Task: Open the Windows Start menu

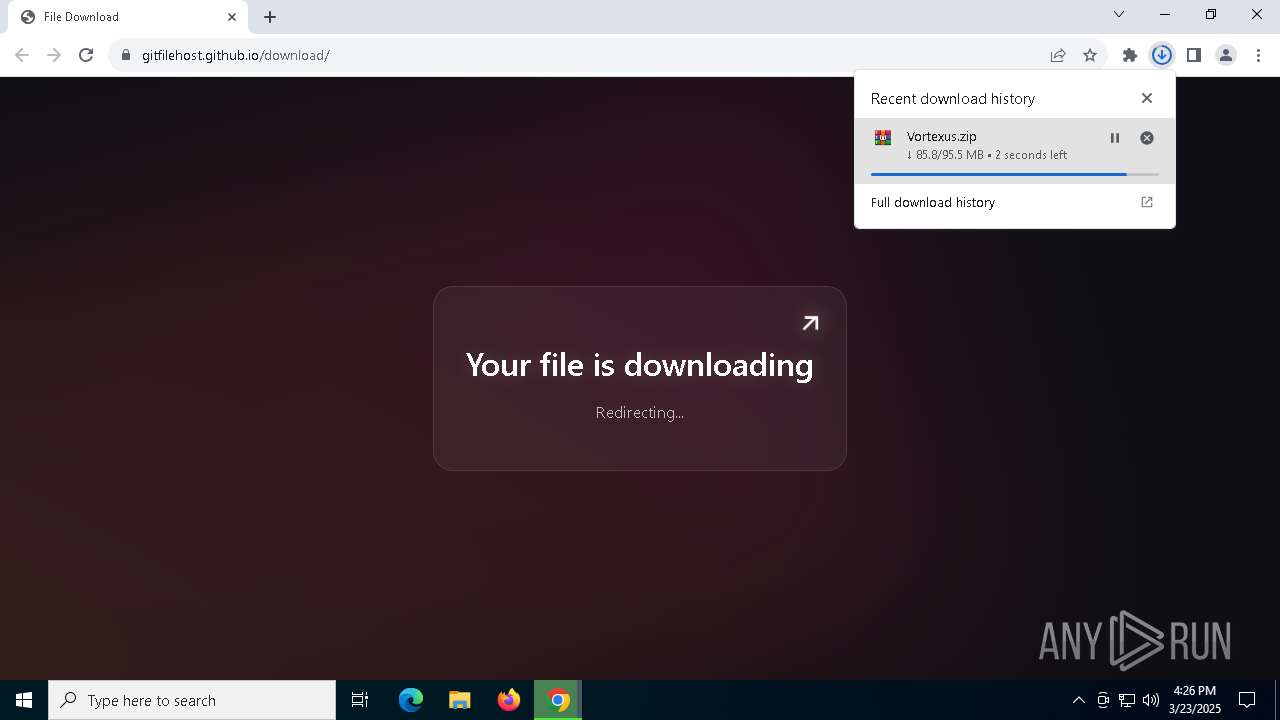Action: click(x=24, y=700)
